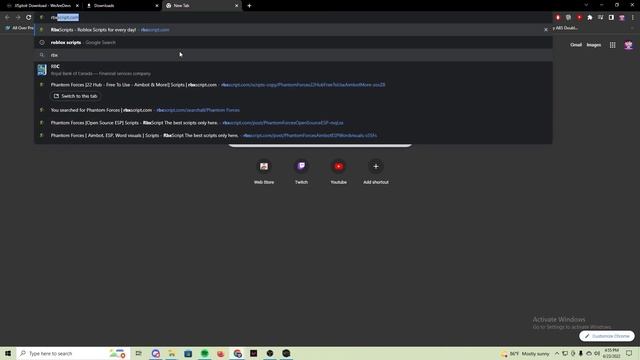Click the Customize Chrome button
The height and width of the screenshot is (360, 640).
pyautogui.click(x=607, y=336)
